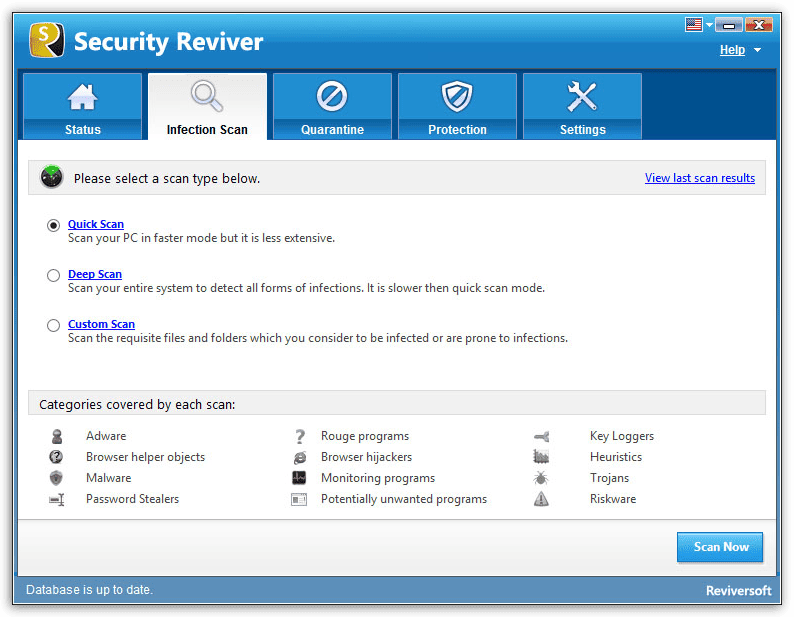Click the Potentially unwanted programs icon
Image resolution: width=794 pixels, height=617 pixels.
click(299, 499)
